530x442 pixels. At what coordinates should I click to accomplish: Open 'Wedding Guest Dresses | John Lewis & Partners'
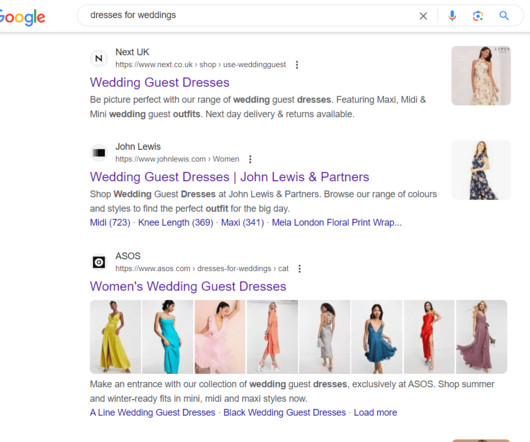tap(230, 177)
